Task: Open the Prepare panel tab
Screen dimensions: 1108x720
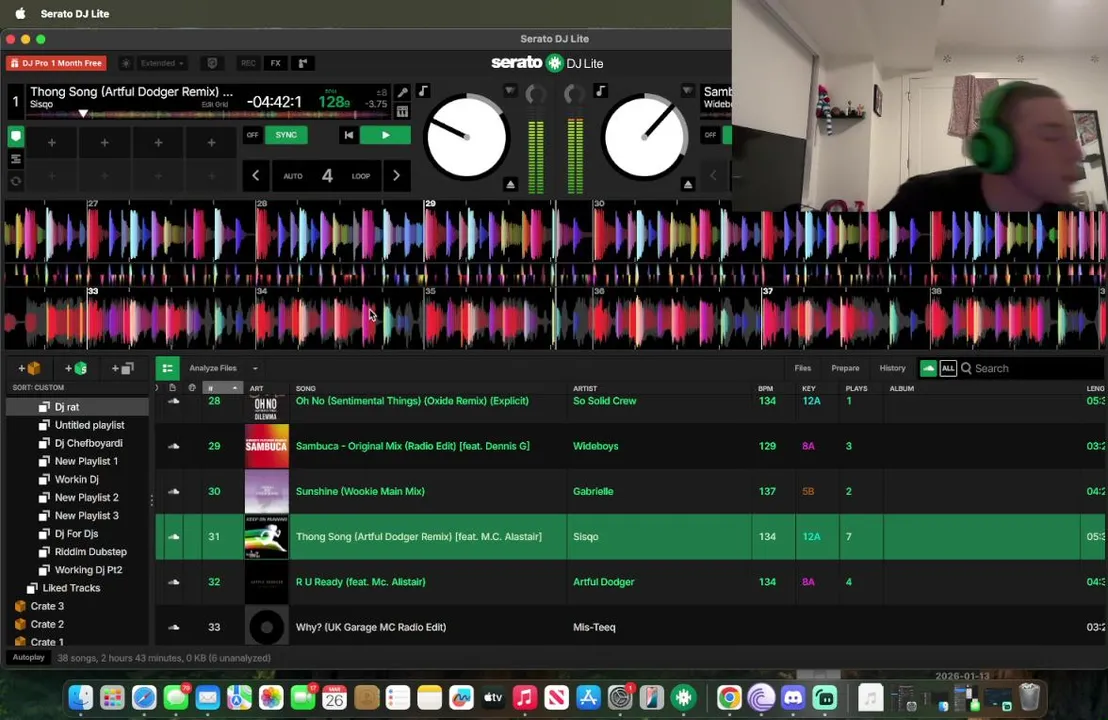Action: (845, 368)
